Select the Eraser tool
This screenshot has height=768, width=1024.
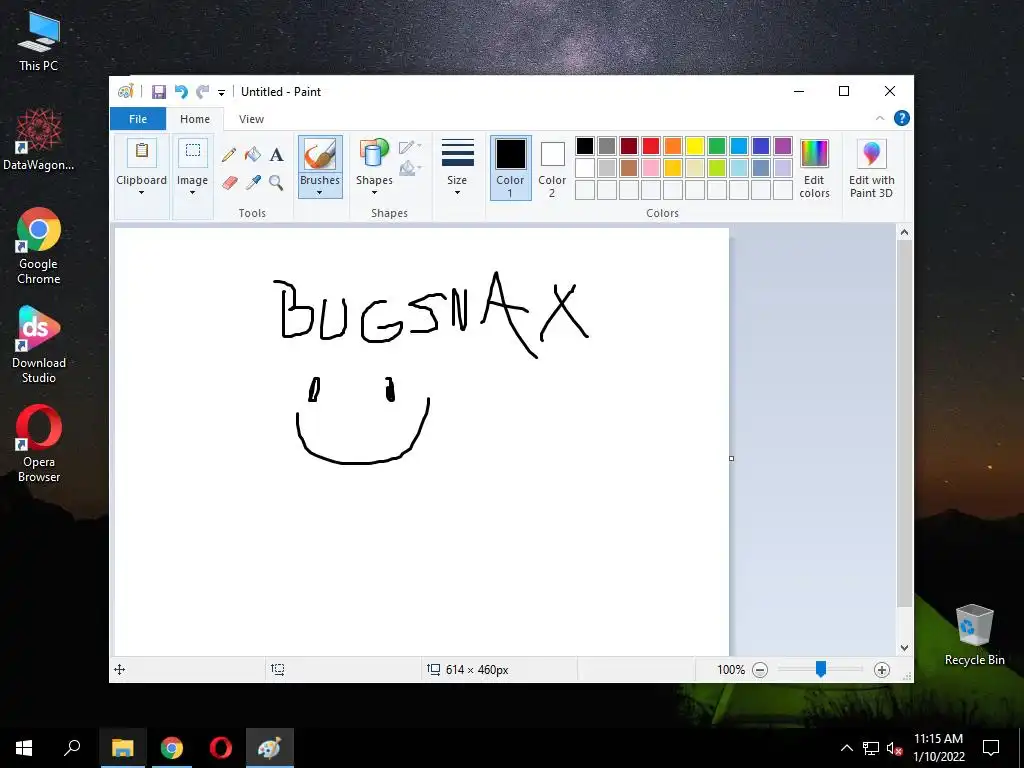(x=229, y=182)
